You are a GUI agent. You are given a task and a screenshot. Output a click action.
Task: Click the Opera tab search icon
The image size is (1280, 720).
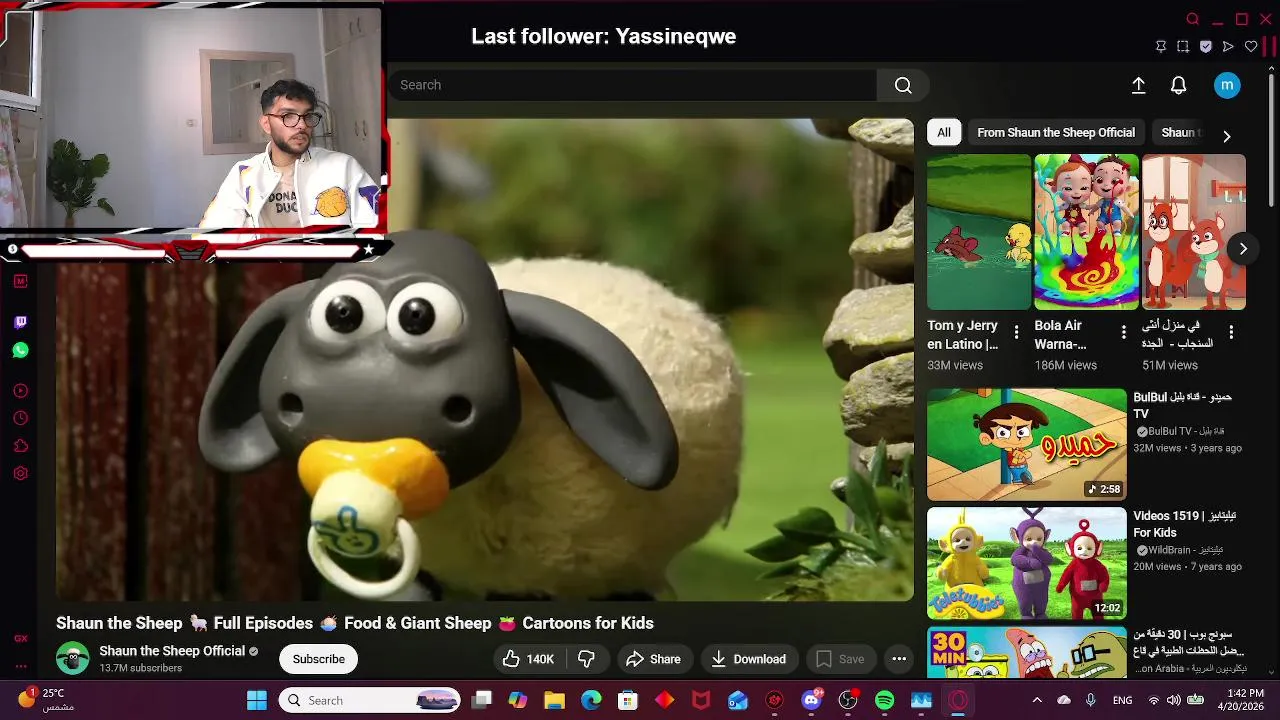coord(1192,19)
